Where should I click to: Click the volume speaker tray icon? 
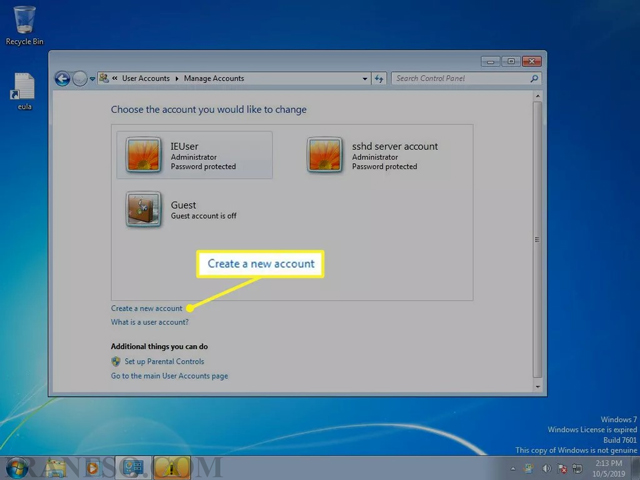tap(546, 468)
